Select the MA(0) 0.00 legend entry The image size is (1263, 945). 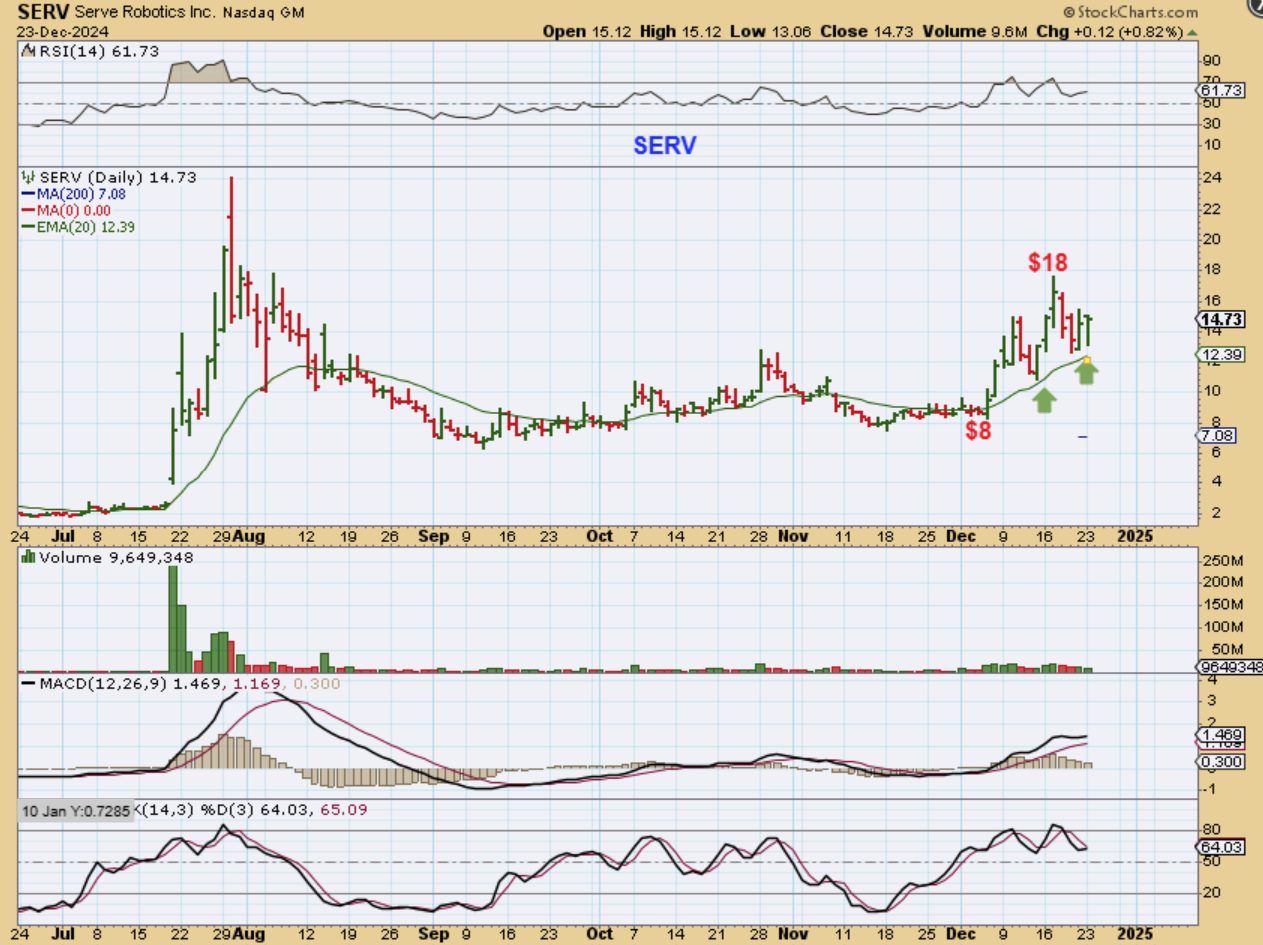click(x=66, y=210)
